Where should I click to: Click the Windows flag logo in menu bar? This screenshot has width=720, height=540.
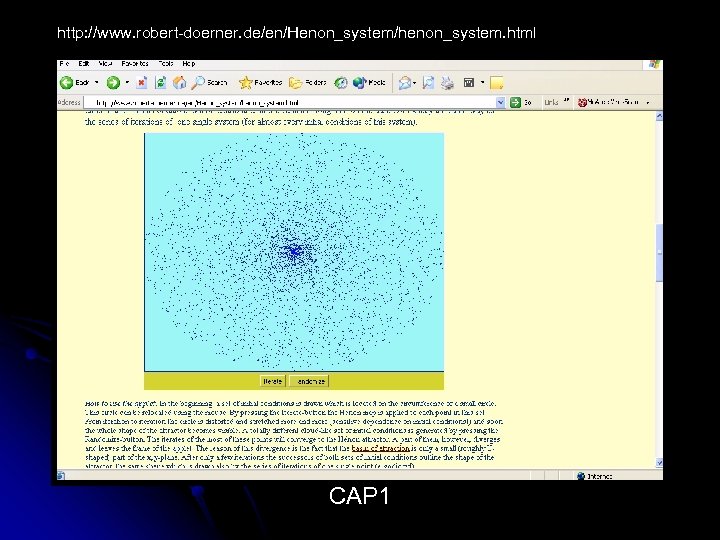click(654, 64)
